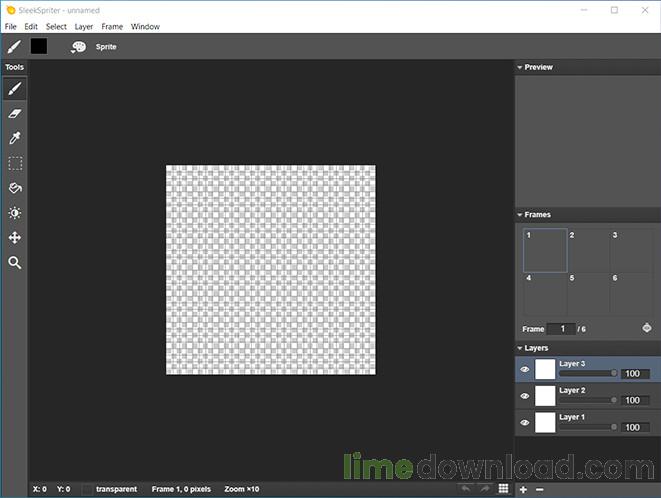The image size is (661, 498).
Task: Open the Layer menu
Action: click(x=83, y=27)
